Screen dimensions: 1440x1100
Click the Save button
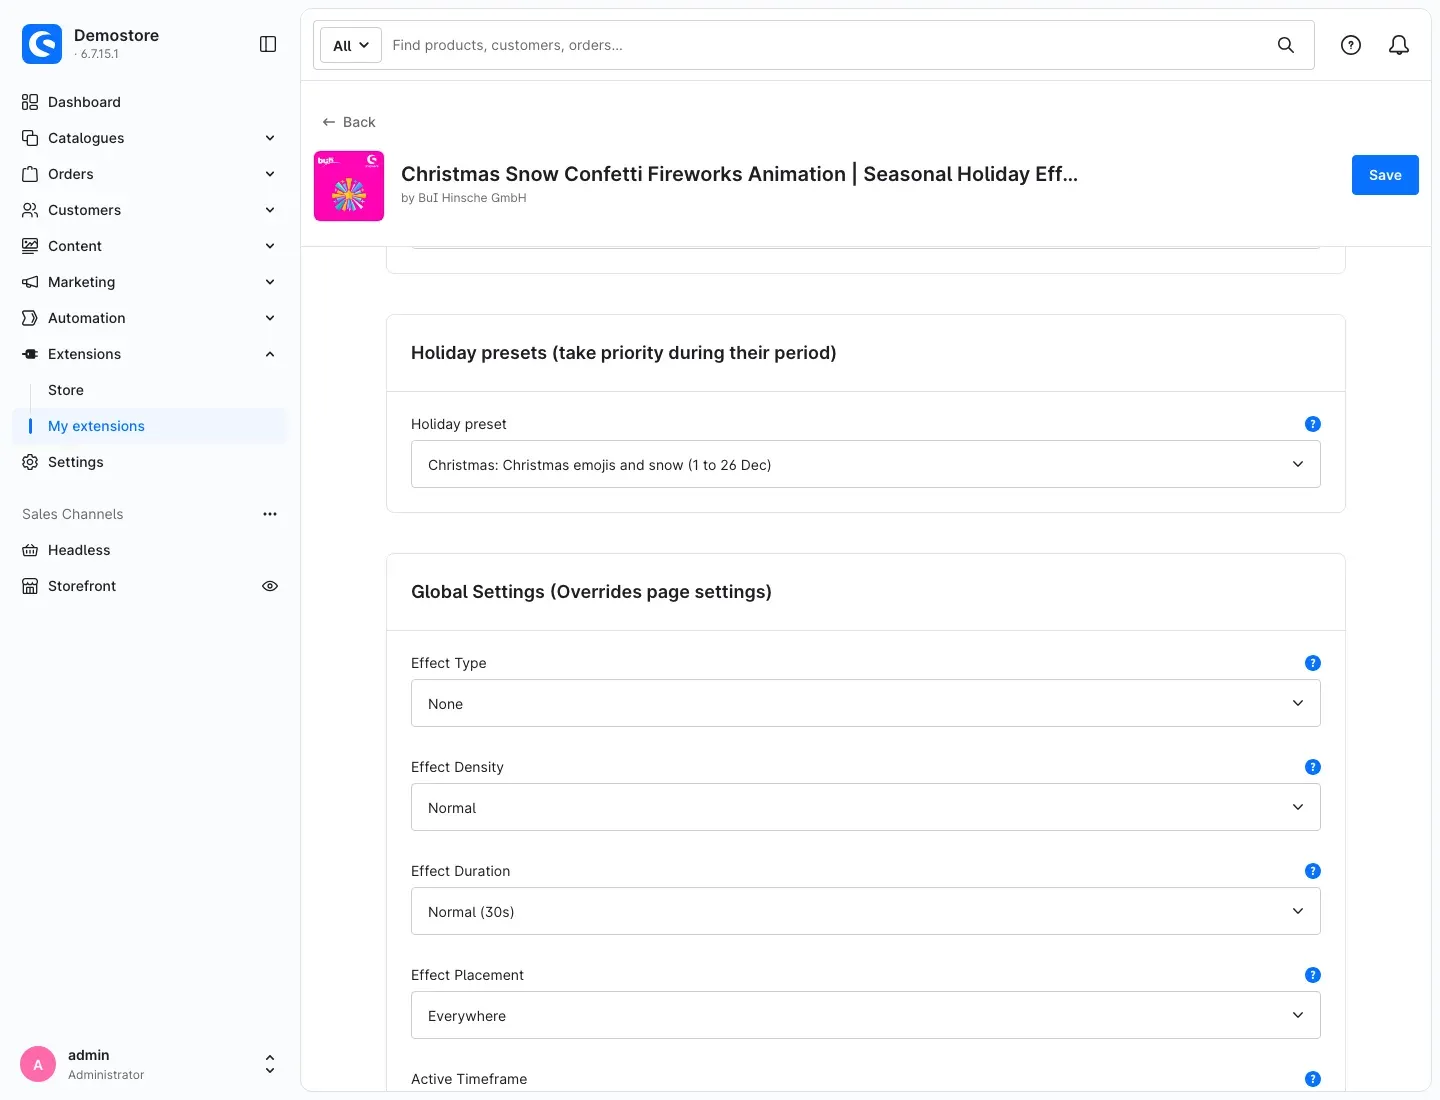pyautogui.click(x=1385, y=175)
